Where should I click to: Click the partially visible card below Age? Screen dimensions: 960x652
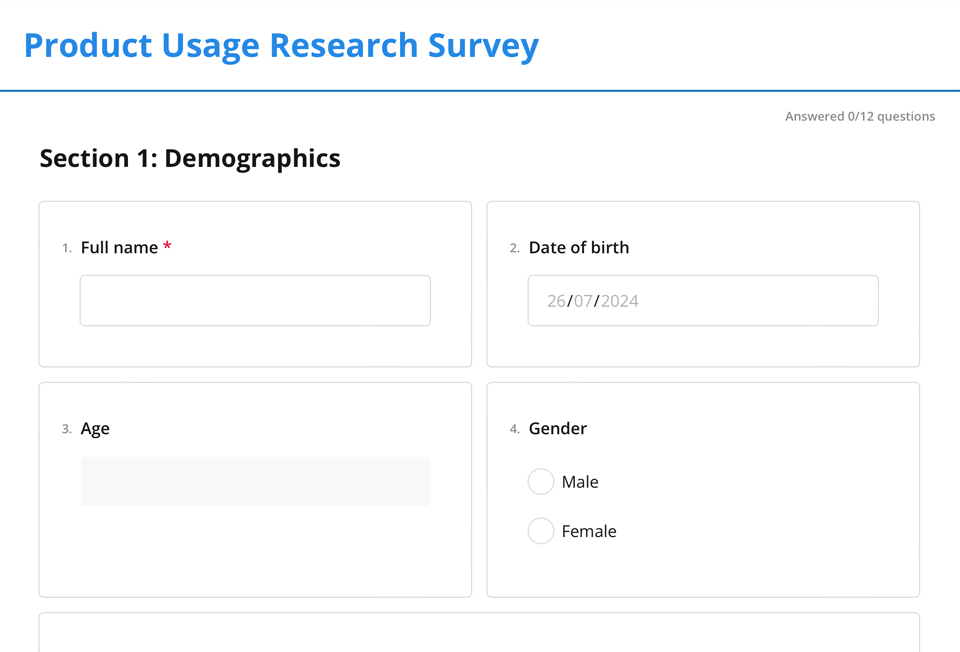coord(478,632)
